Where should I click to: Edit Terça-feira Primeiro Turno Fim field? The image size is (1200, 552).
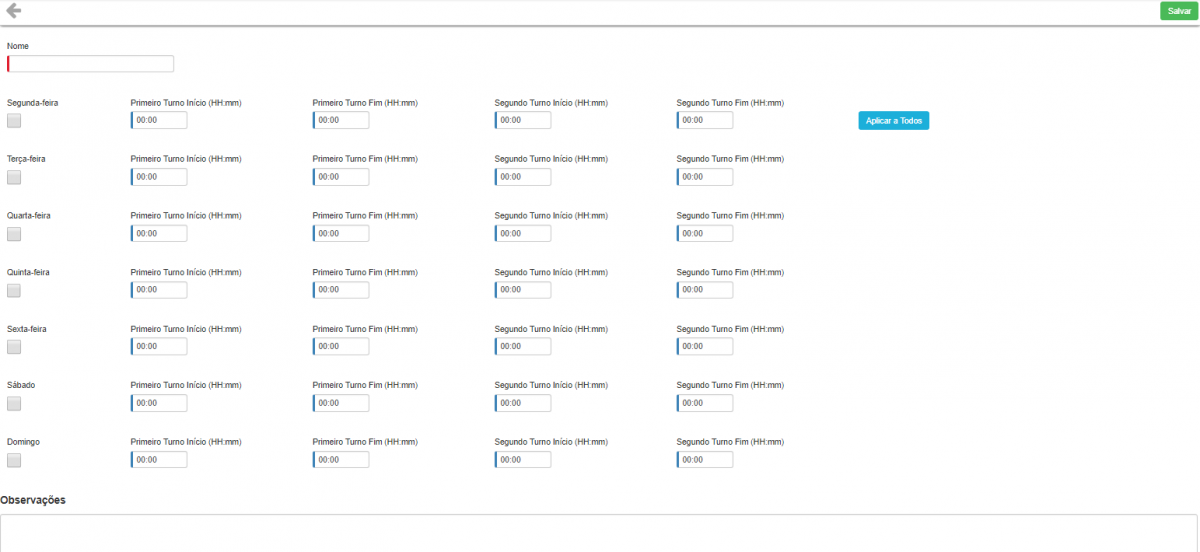pyautogui.click(x=341, y=177)
